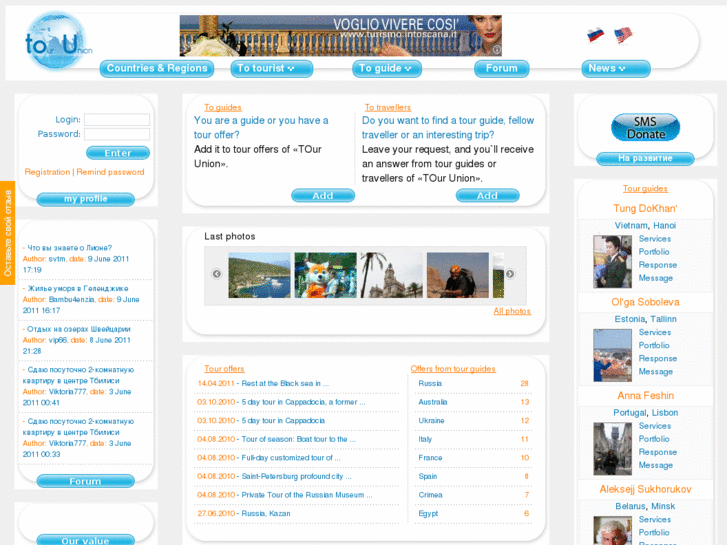Open the hiker with helmet thumbnail
Image resolution: width=727 pixels, height=545 pixels.
pyautogui.click(x=458, y=275)
